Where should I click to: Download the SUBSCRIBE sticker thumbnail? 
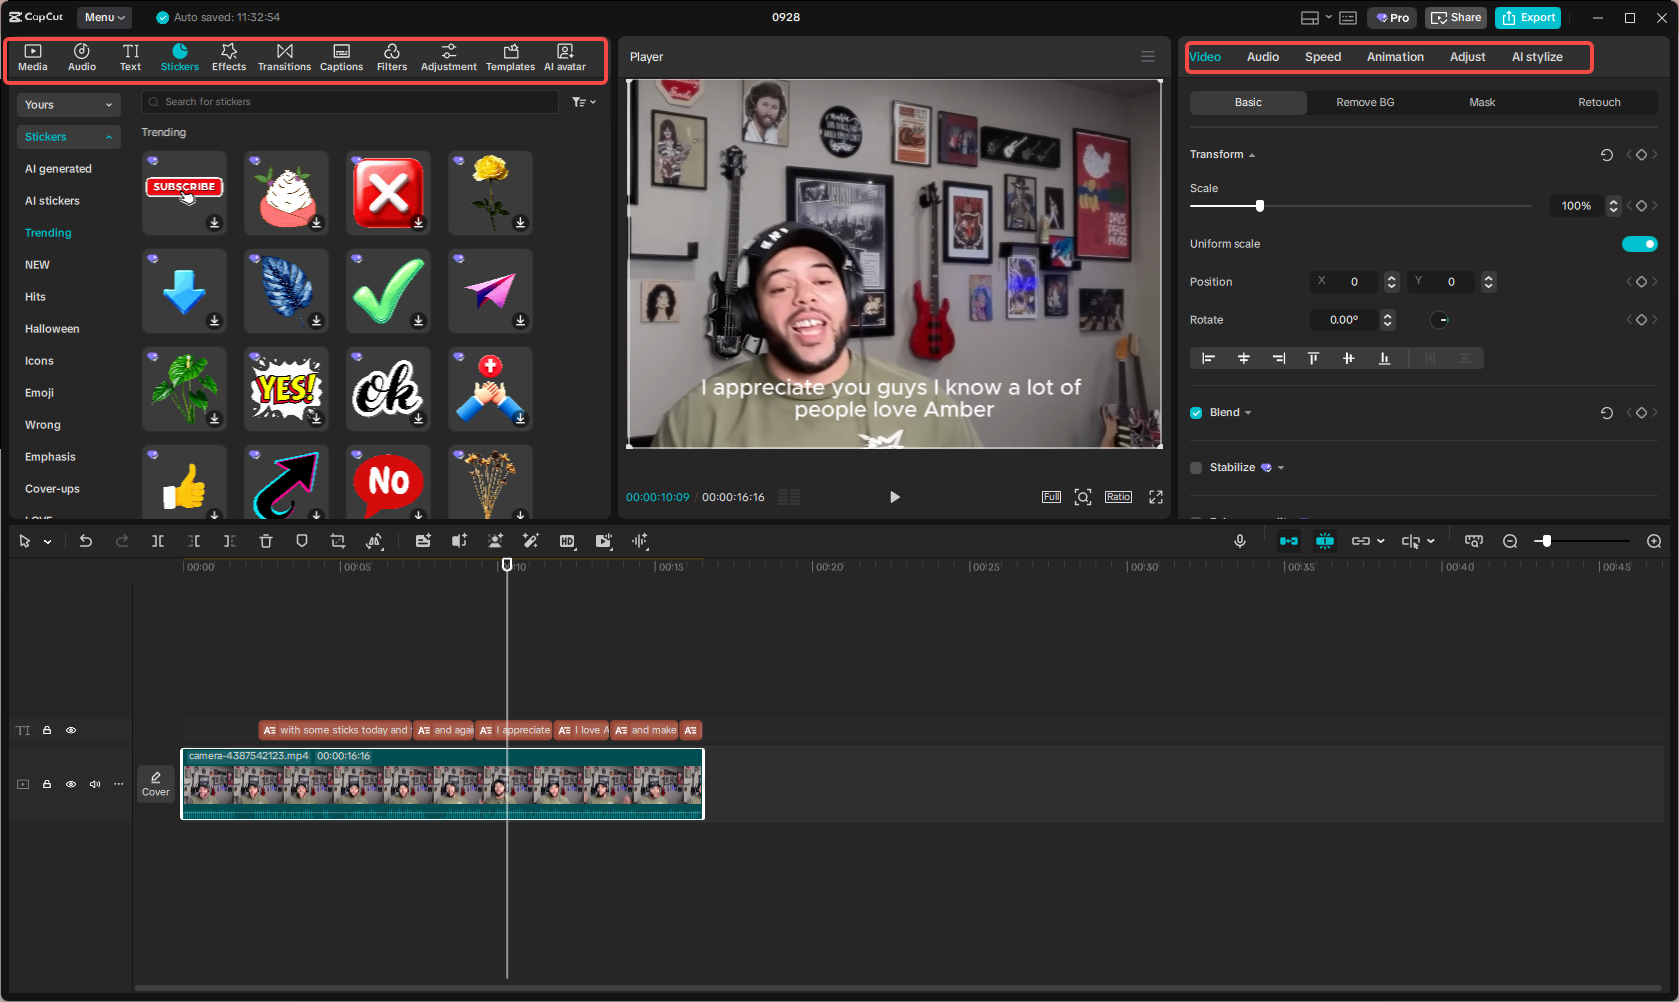213,223
